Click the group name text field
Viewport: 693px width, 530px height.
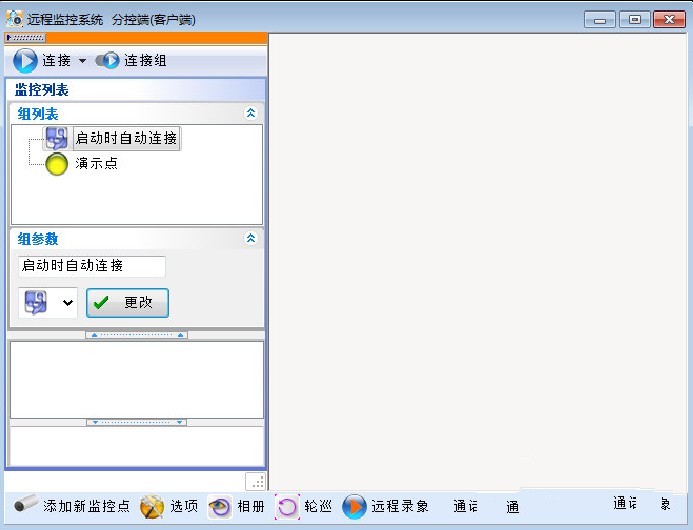91,266
